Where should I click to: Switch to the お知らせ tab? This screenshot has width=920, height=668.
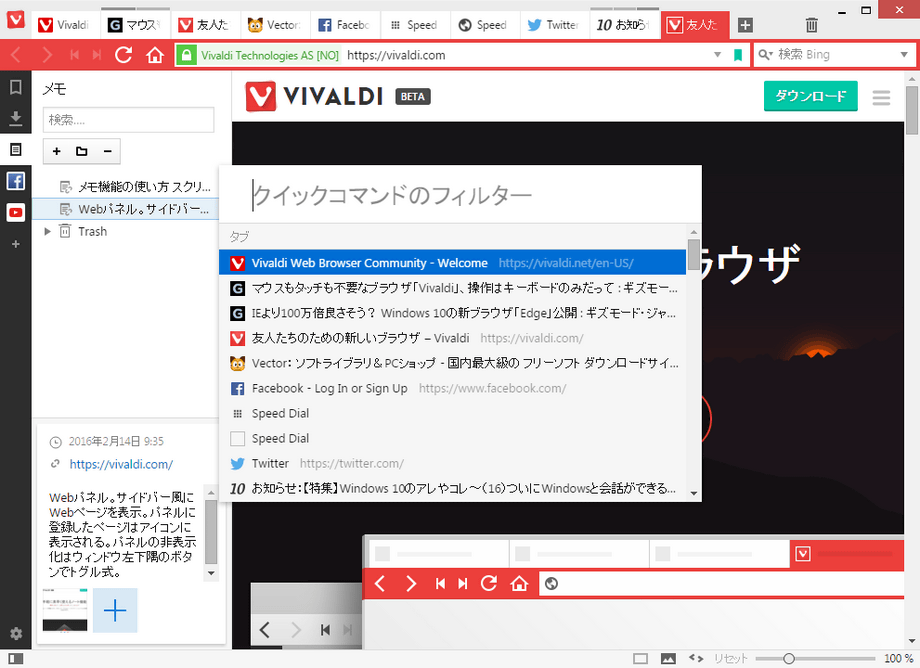click(624, 25)
